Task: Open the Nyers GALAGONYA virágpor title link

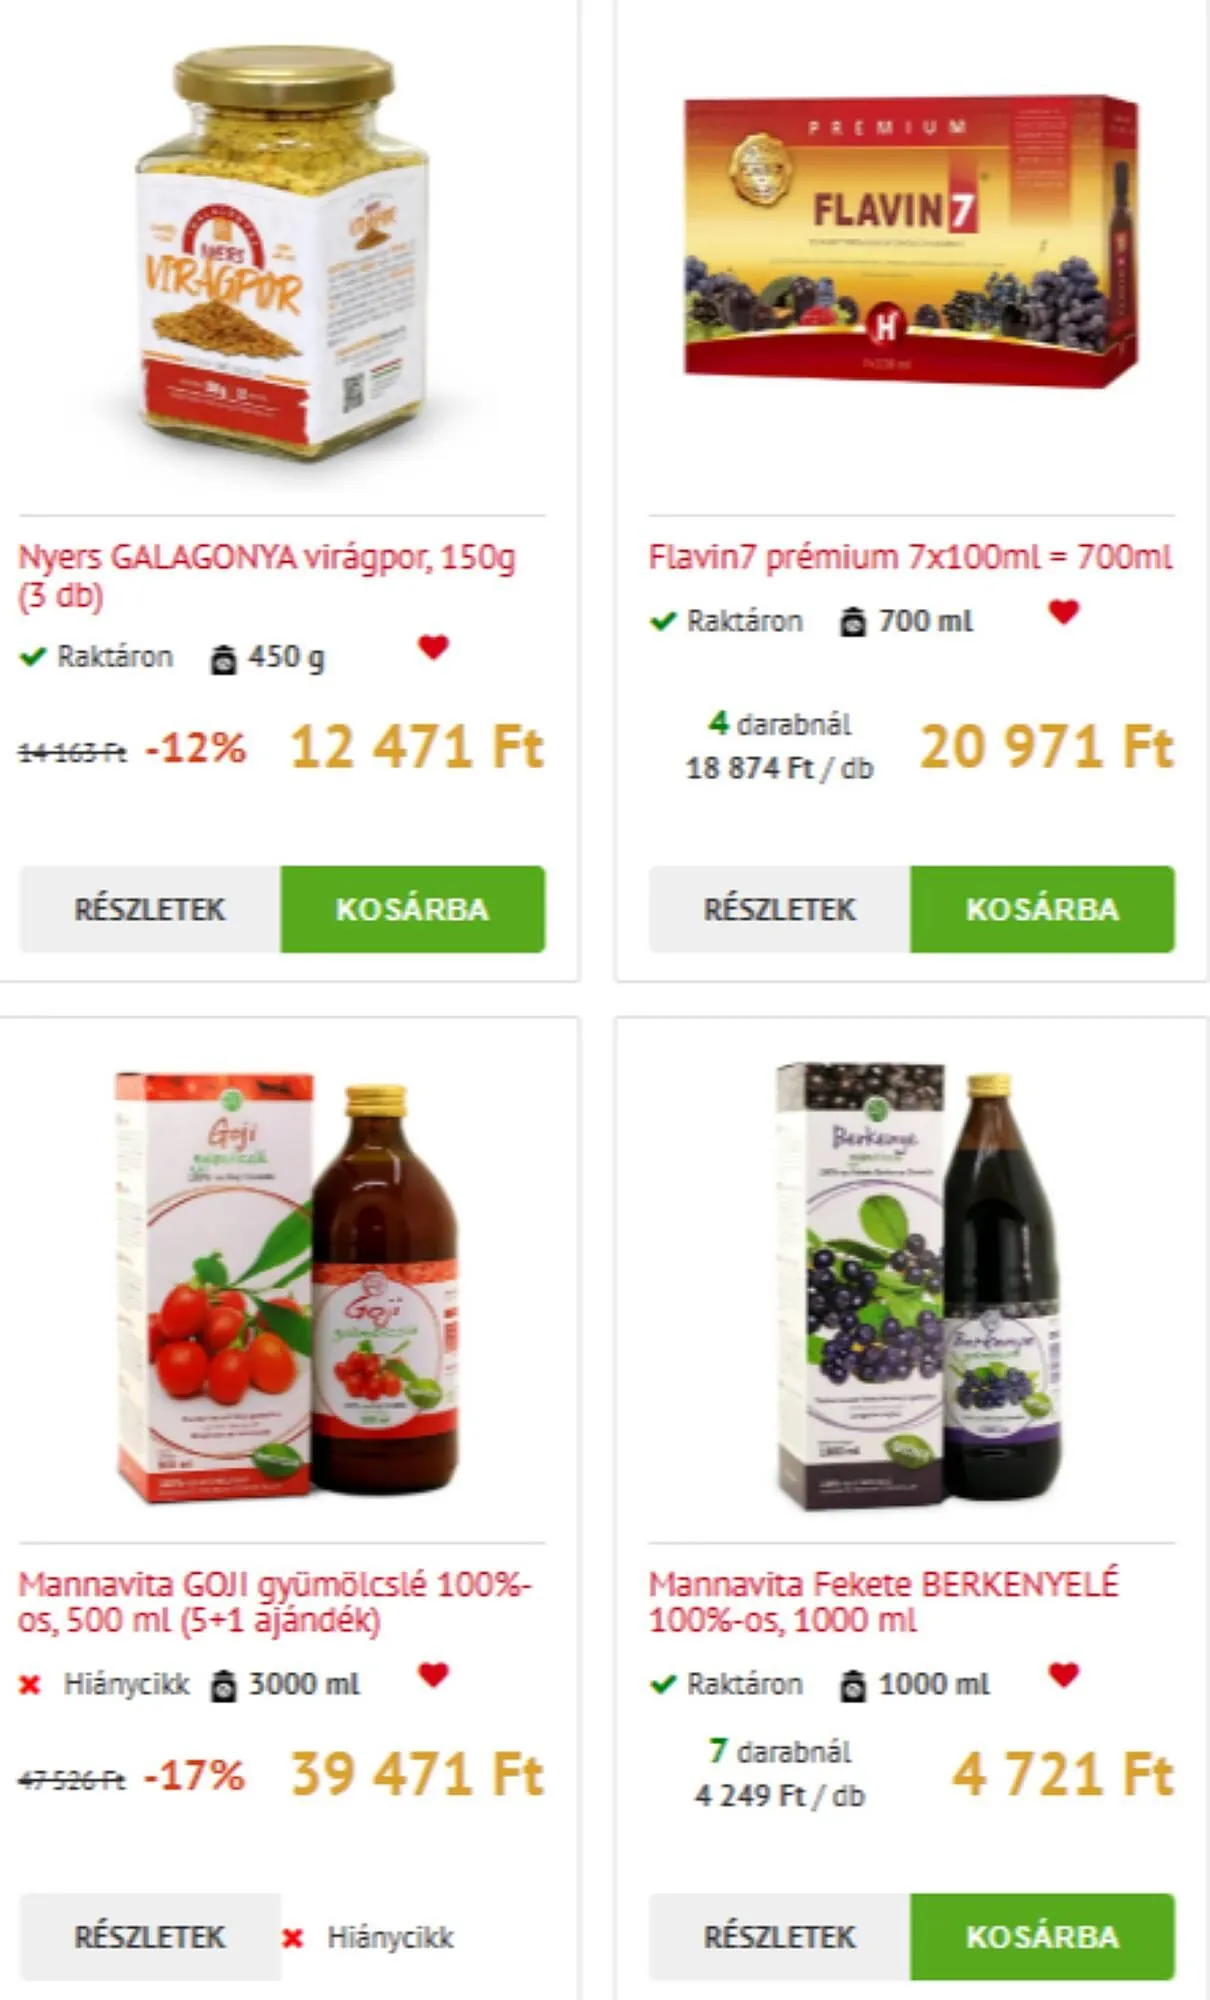Action: pos(267,575)
